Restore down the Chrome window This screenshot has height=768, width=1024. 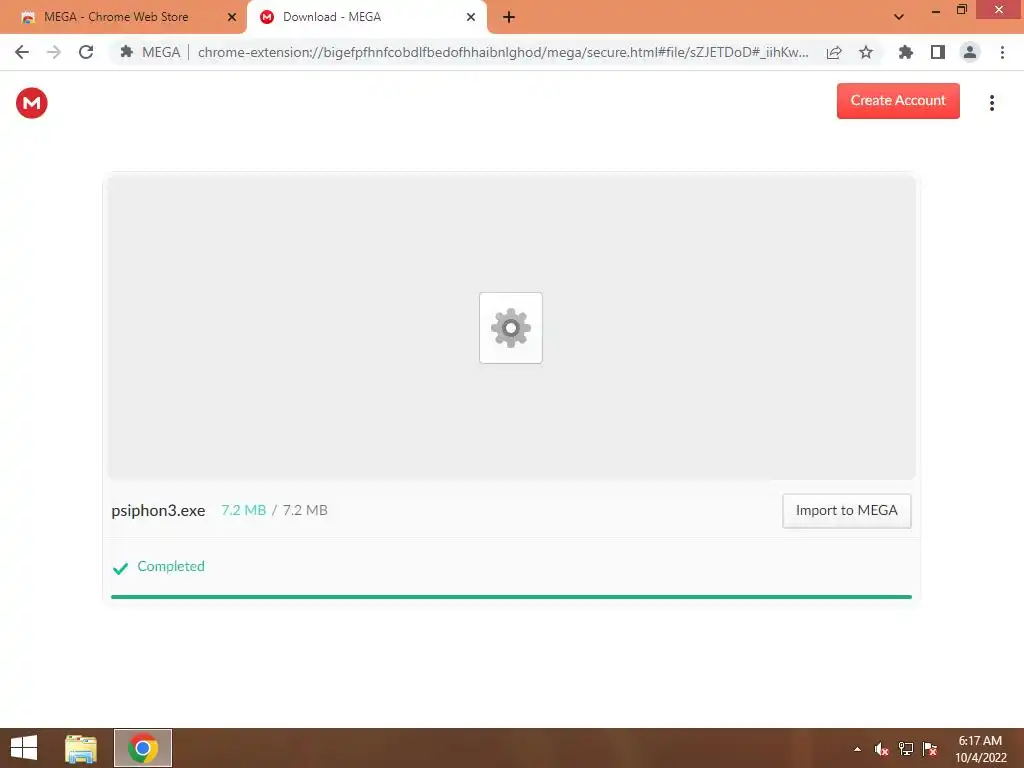pyautogui.click(x=962, y=10)
